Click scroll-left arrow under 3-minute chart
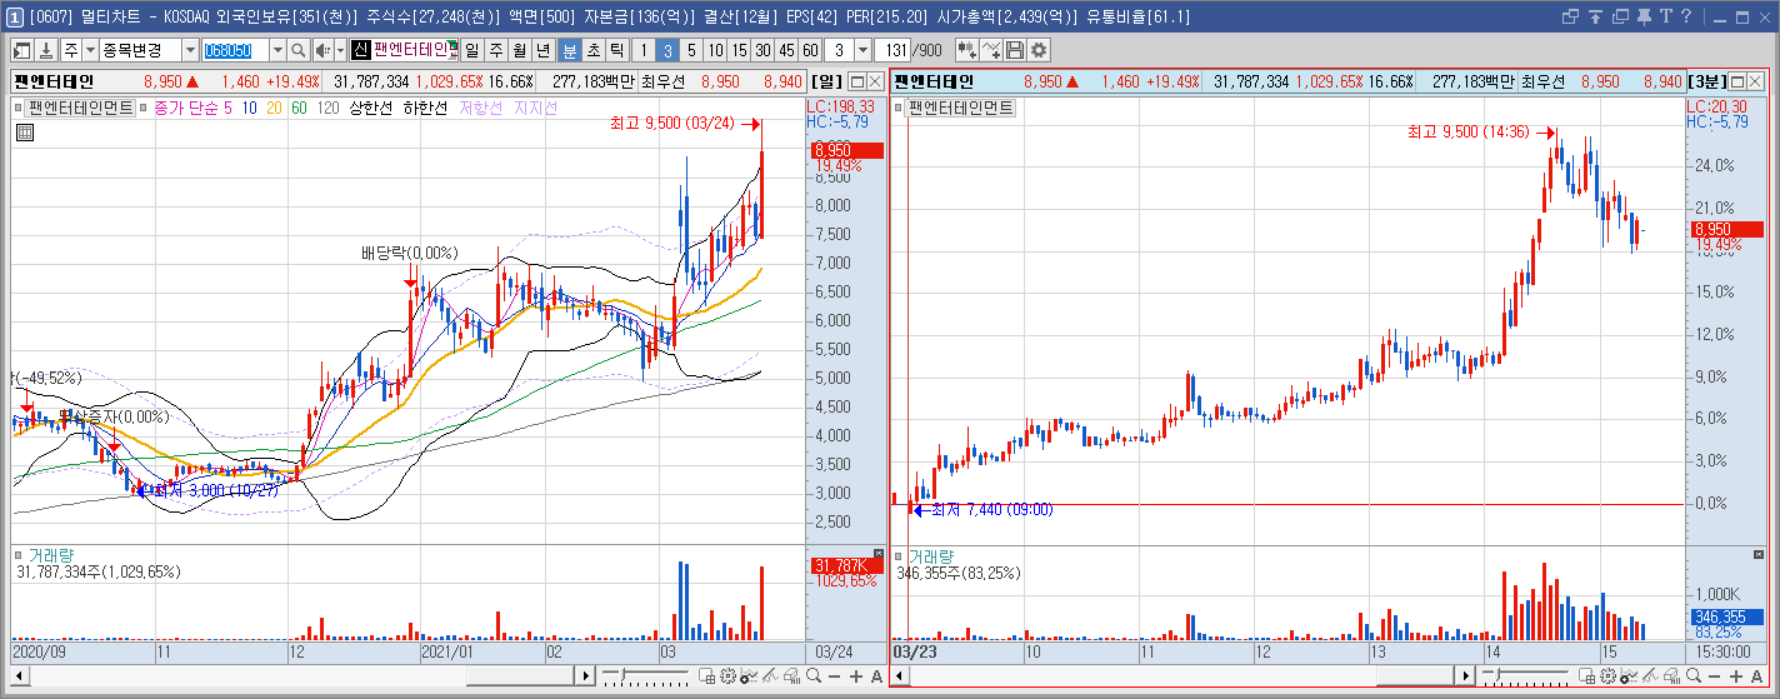Viewport: 1780px width, 699px height. [x=899, y=677]
